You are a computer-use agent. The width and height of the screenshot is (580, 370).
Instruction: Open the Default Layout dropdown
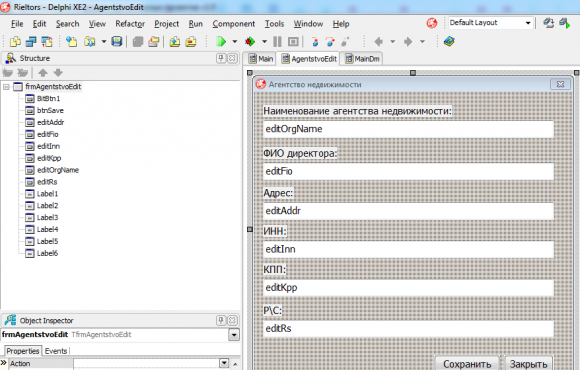(528, 23)
